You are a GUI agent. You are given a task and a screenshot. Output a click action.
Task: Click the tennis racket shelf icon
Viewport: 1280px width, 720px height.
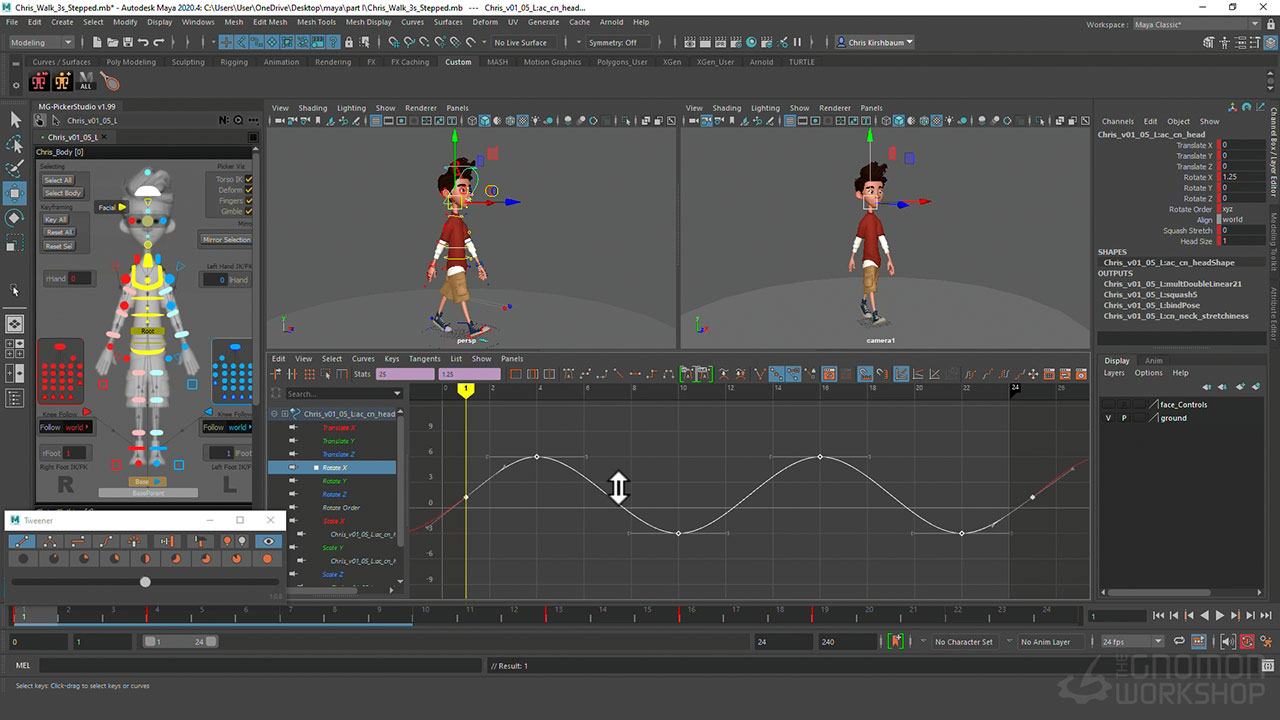[x=110, y=82]
